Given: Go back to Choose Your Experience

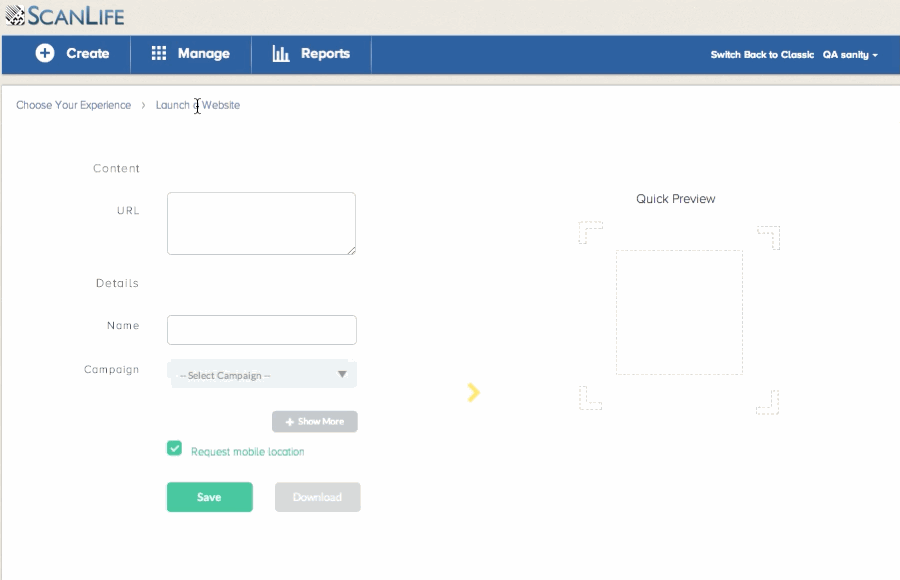Looking at the screenshot, I should [x=72, y=104].
